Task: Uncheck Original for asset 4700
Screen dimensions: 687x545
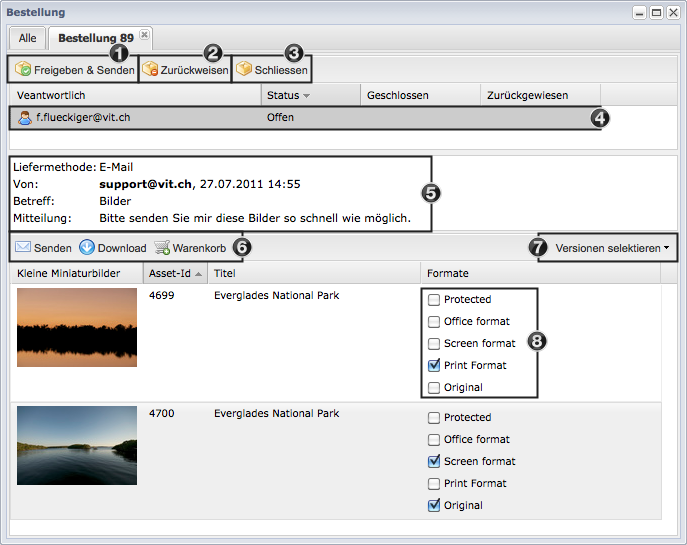Action: click(434, 506)
